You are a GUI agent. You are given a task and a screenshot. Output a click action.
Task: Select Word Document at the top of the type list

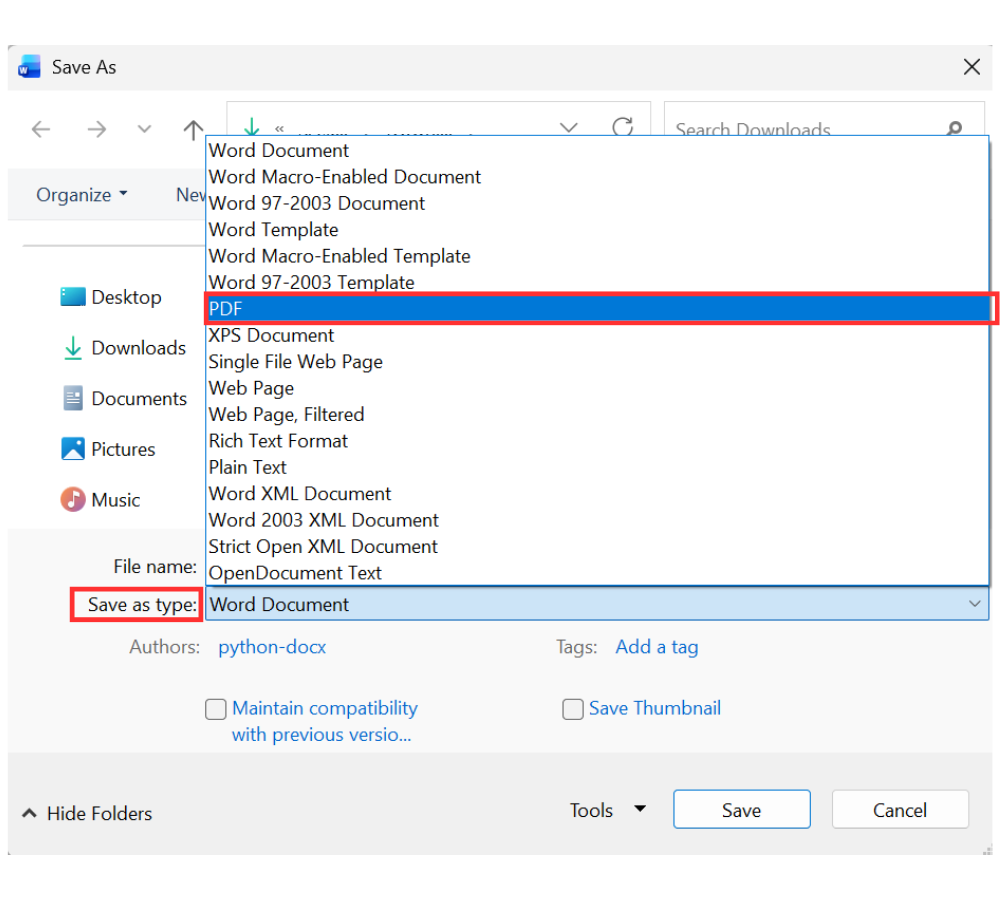tap(597, 151)
